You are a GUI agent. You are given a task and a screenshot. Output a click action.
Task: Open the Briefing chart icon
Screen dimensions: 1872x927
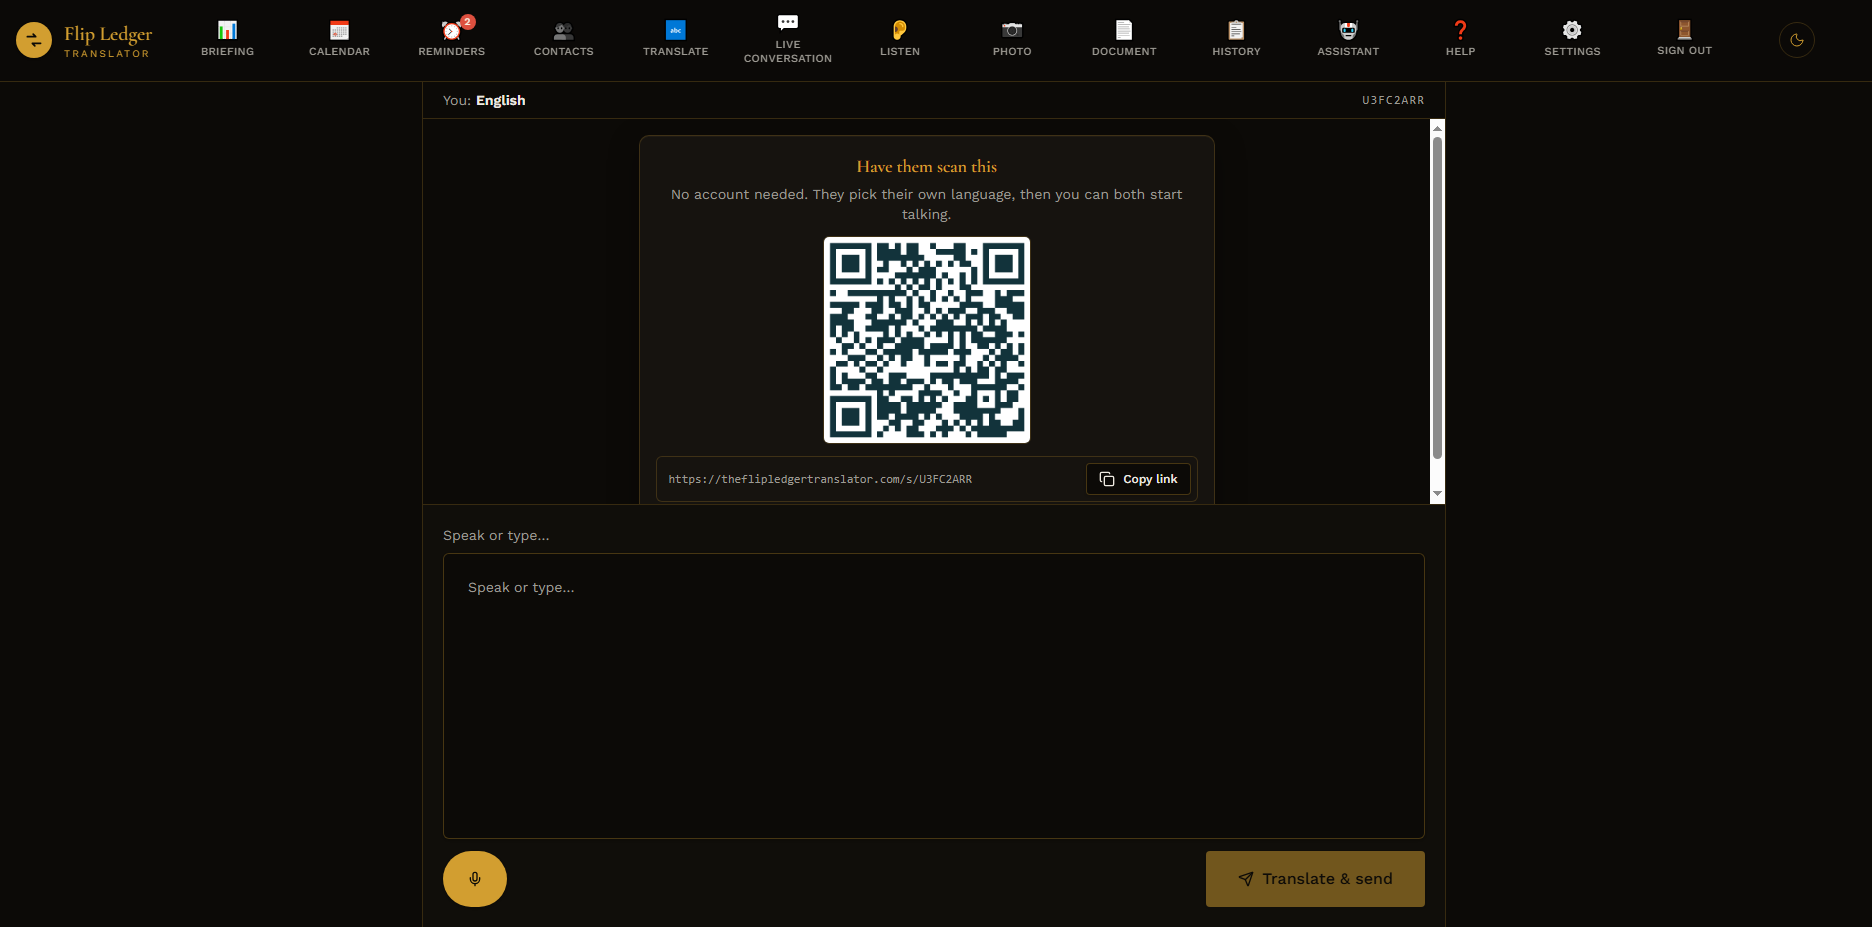(x=227, y=30)
